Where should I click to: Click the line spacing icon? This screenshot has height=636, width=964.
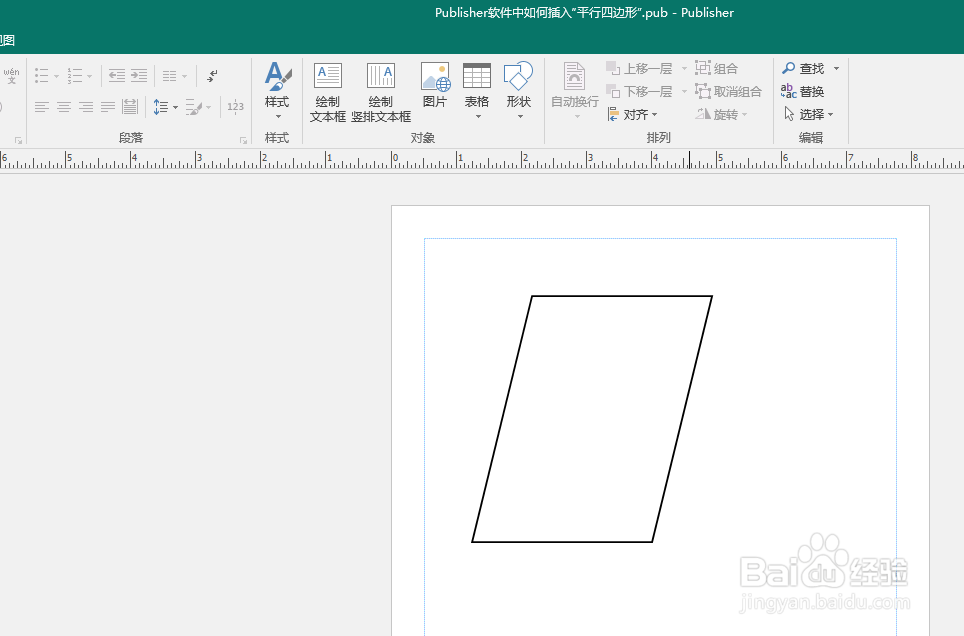coord(160,107)
